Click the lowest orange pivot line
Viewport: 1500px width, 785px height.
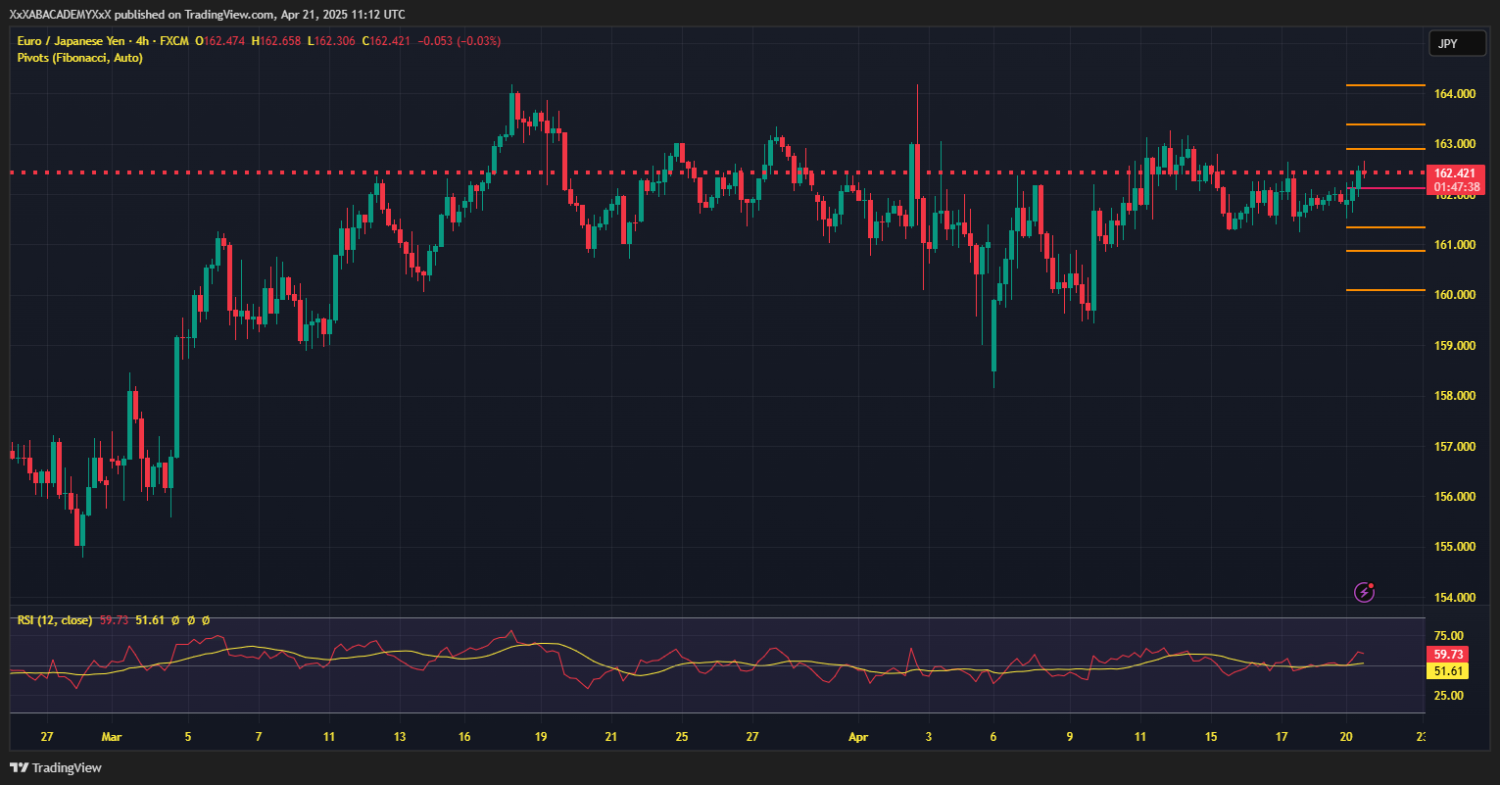[x=1385, y=291]
